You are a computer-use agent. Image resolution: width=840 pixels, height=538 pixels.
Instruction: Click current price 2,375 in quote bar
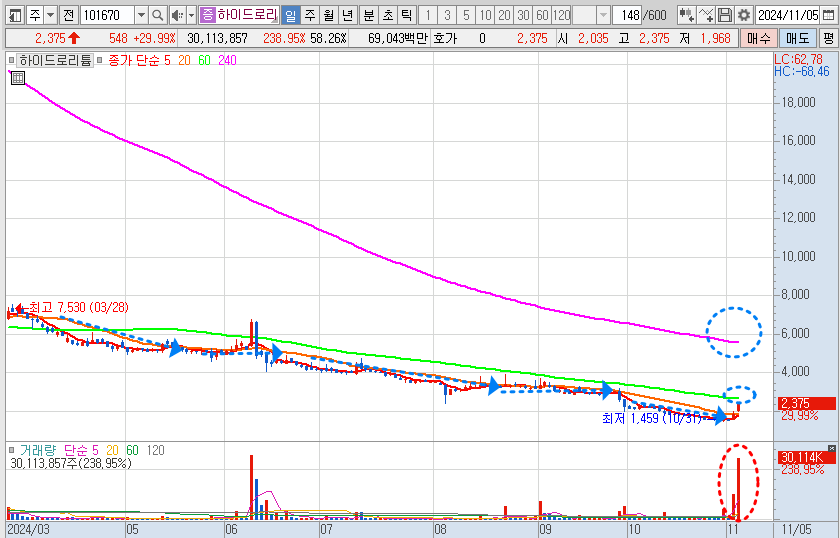click(50, 39)
